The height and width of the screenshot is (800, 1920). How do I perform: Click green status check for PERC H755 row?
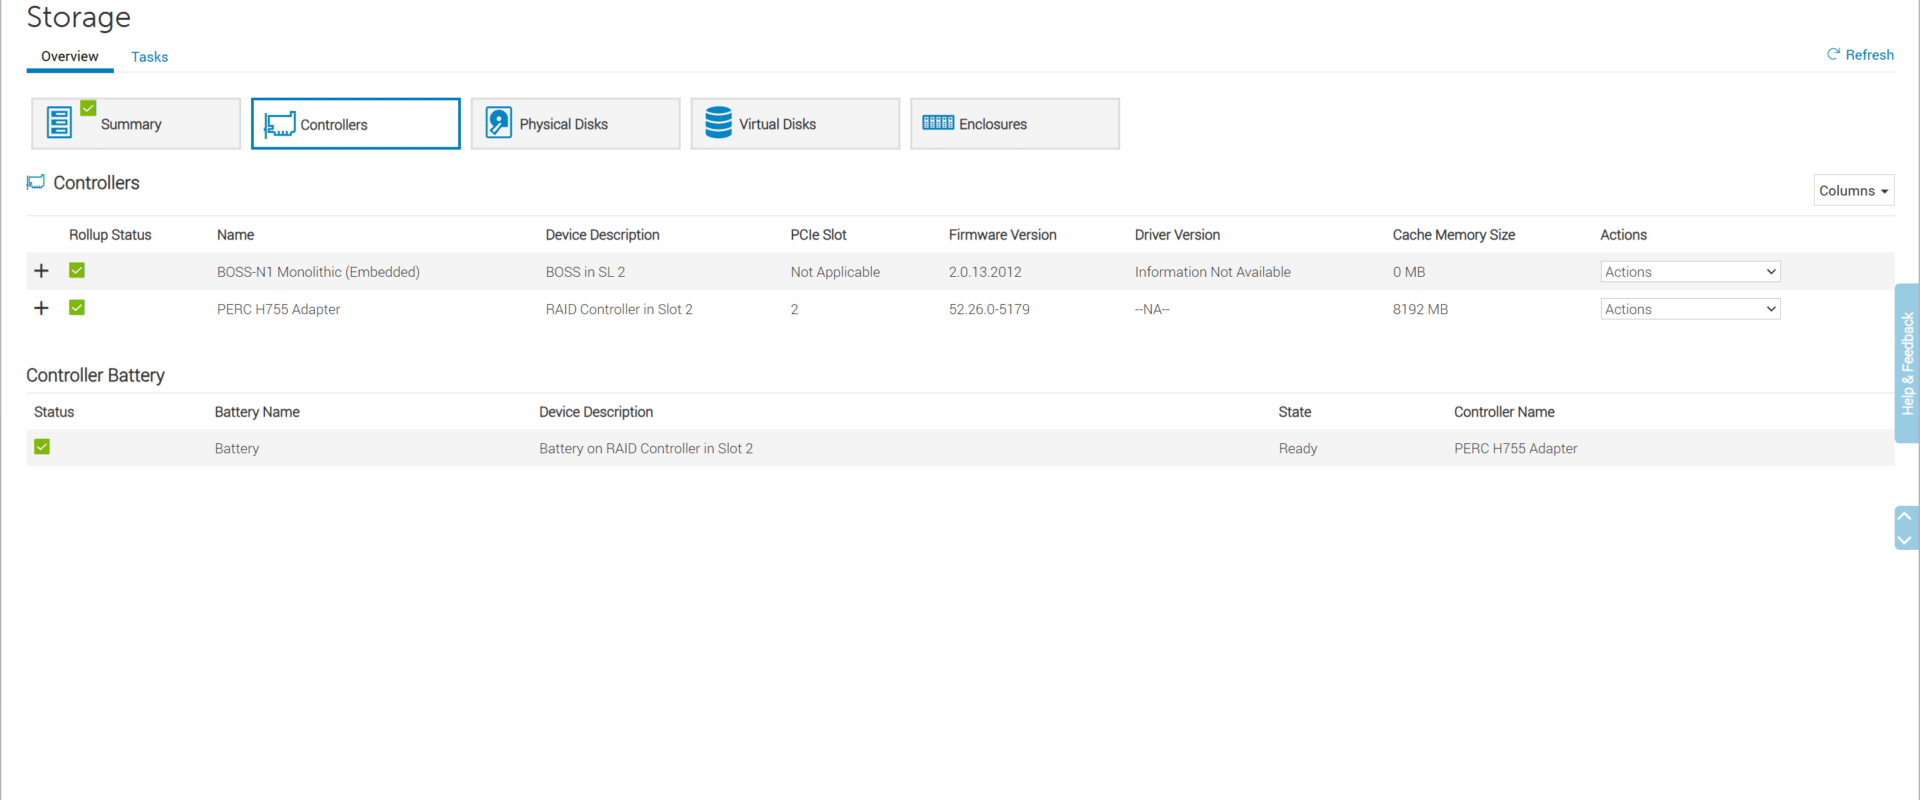pyautogui.click(x=77, y=308)
